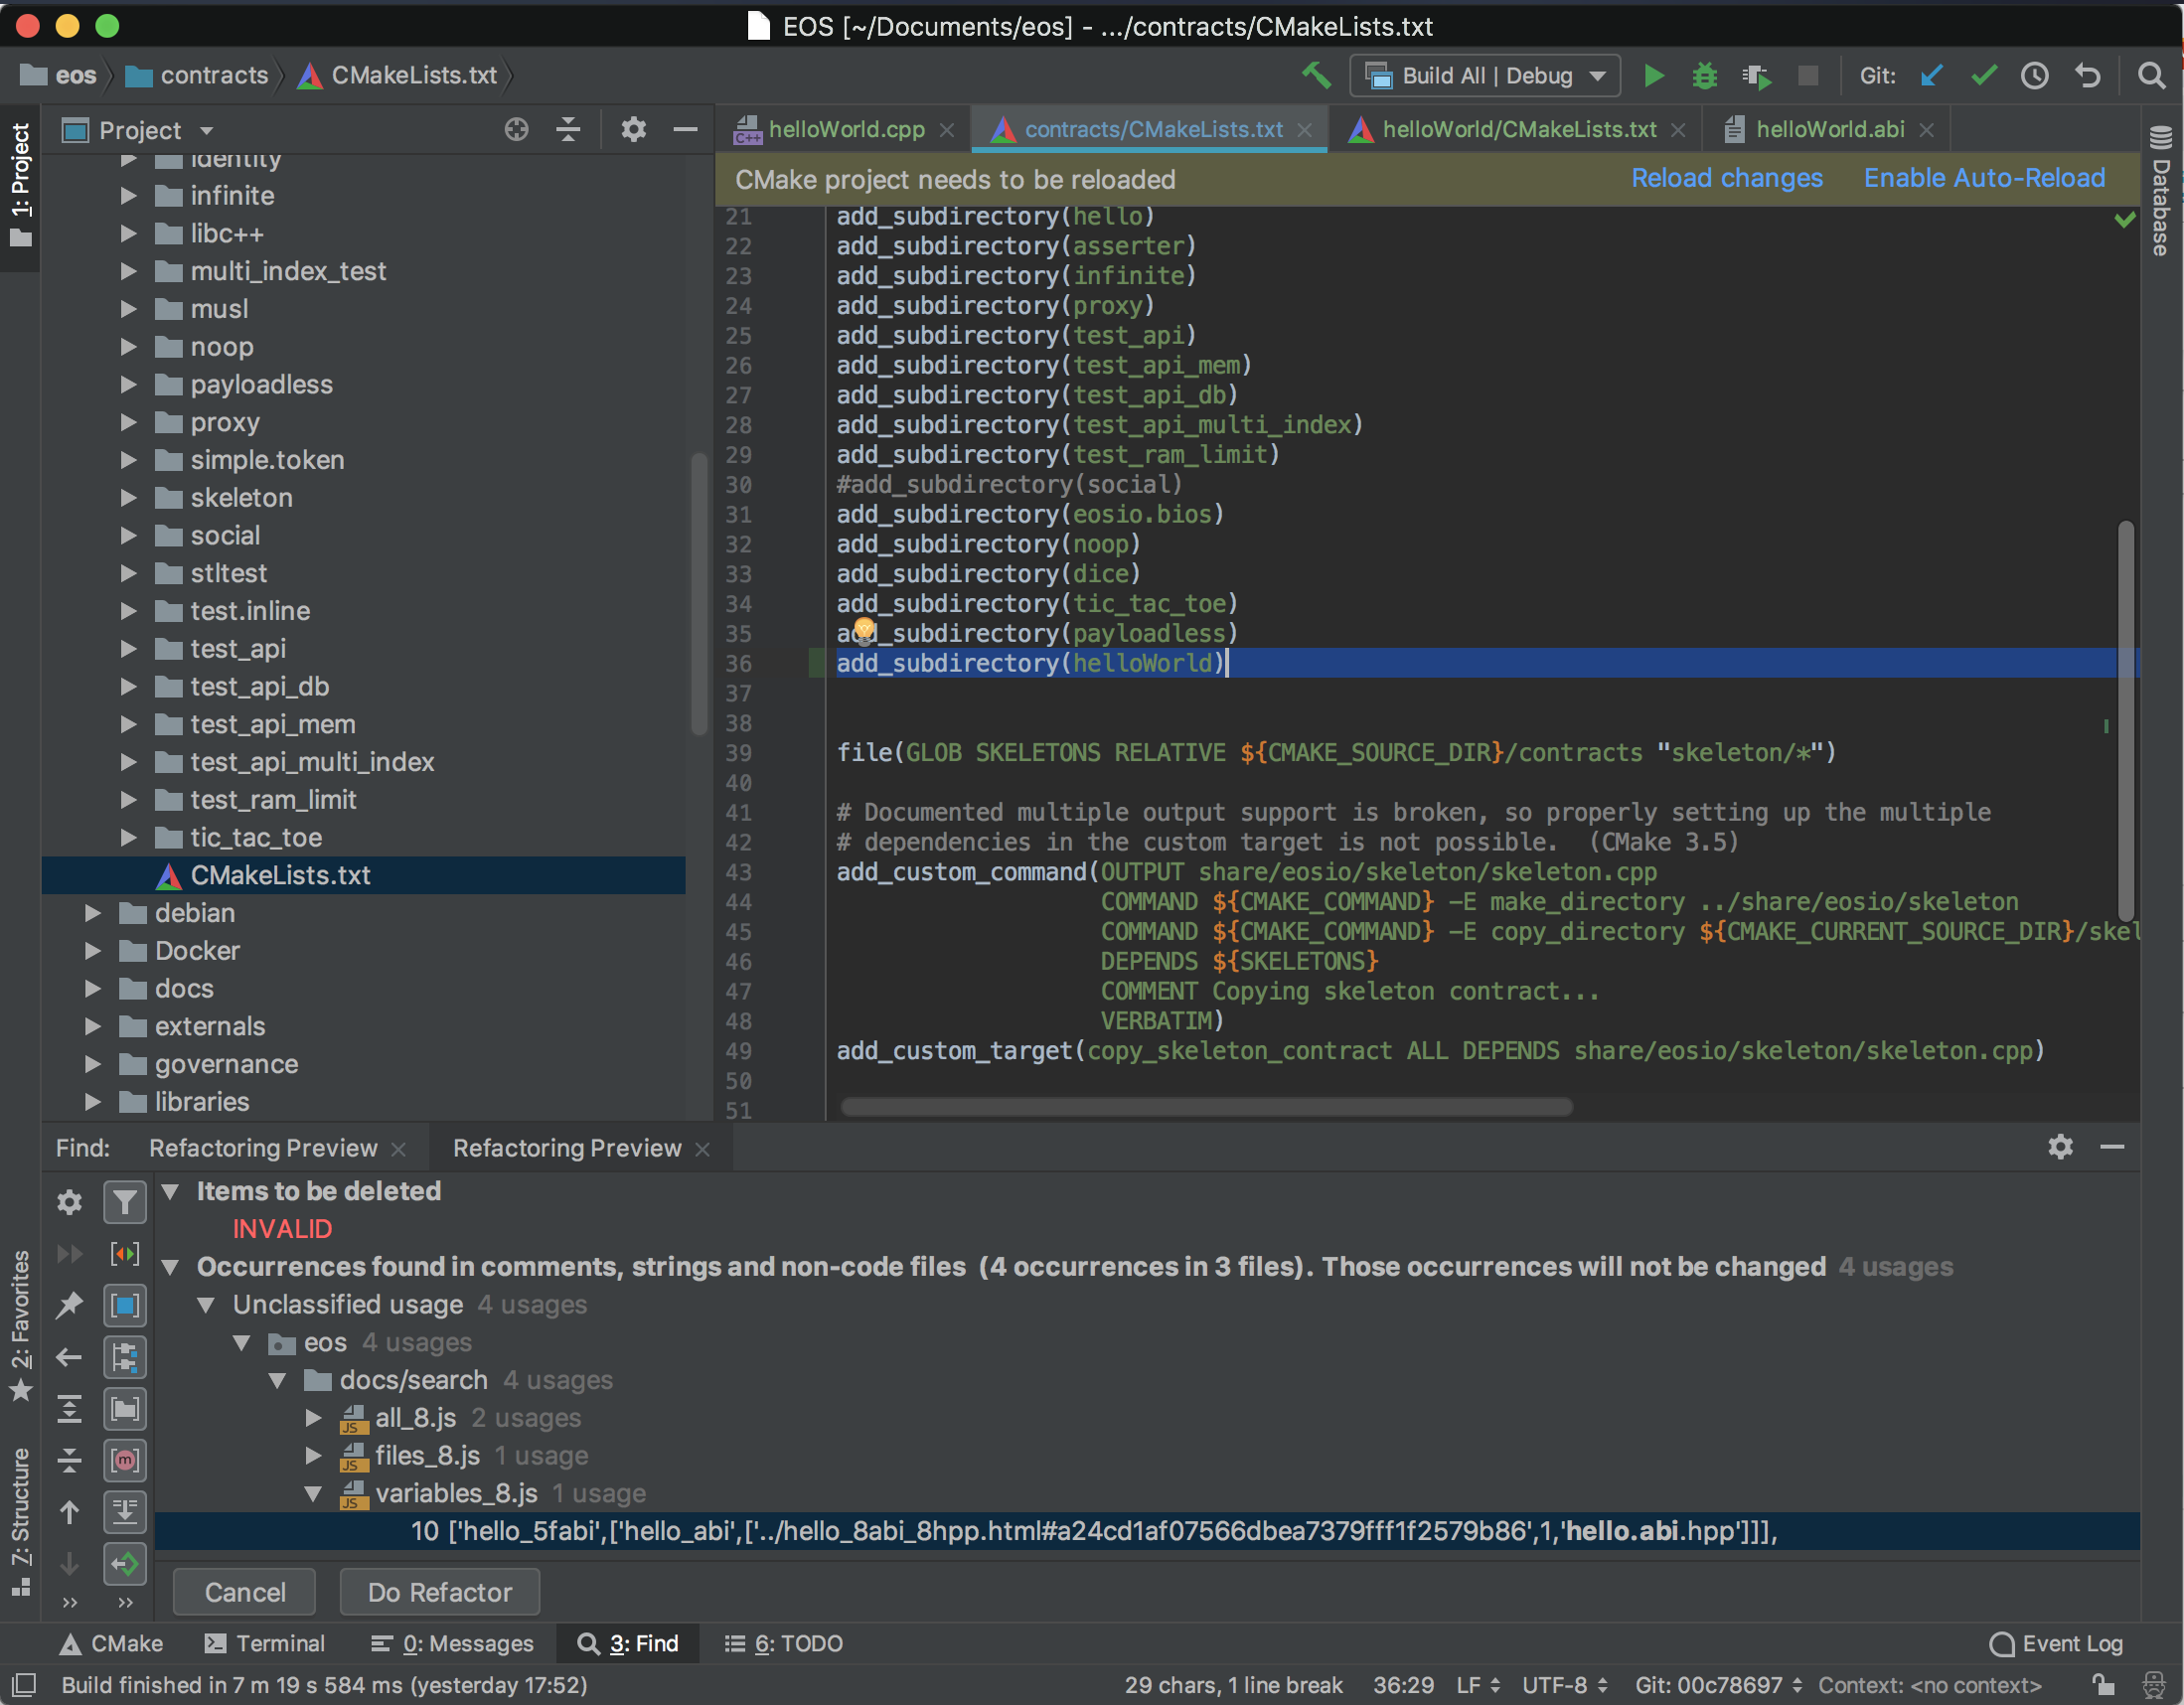Image resolution: width=2184 pixels, height=1705 pixels.
Task: Start debugging with the bug icon
Action: tap(1704, 76)
